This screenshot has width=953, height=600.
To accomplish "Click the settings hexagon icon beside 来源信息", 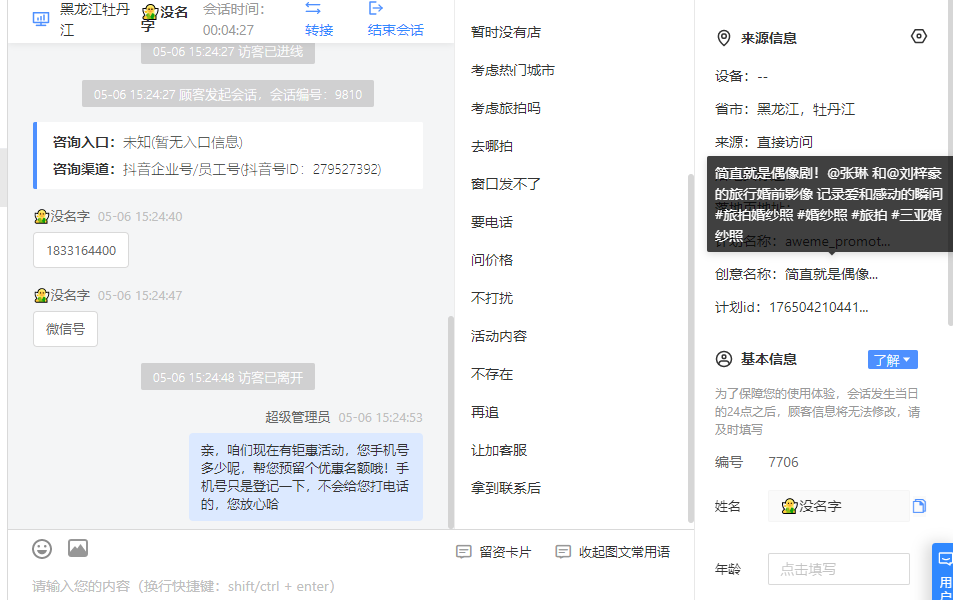I will coord(919,36).
